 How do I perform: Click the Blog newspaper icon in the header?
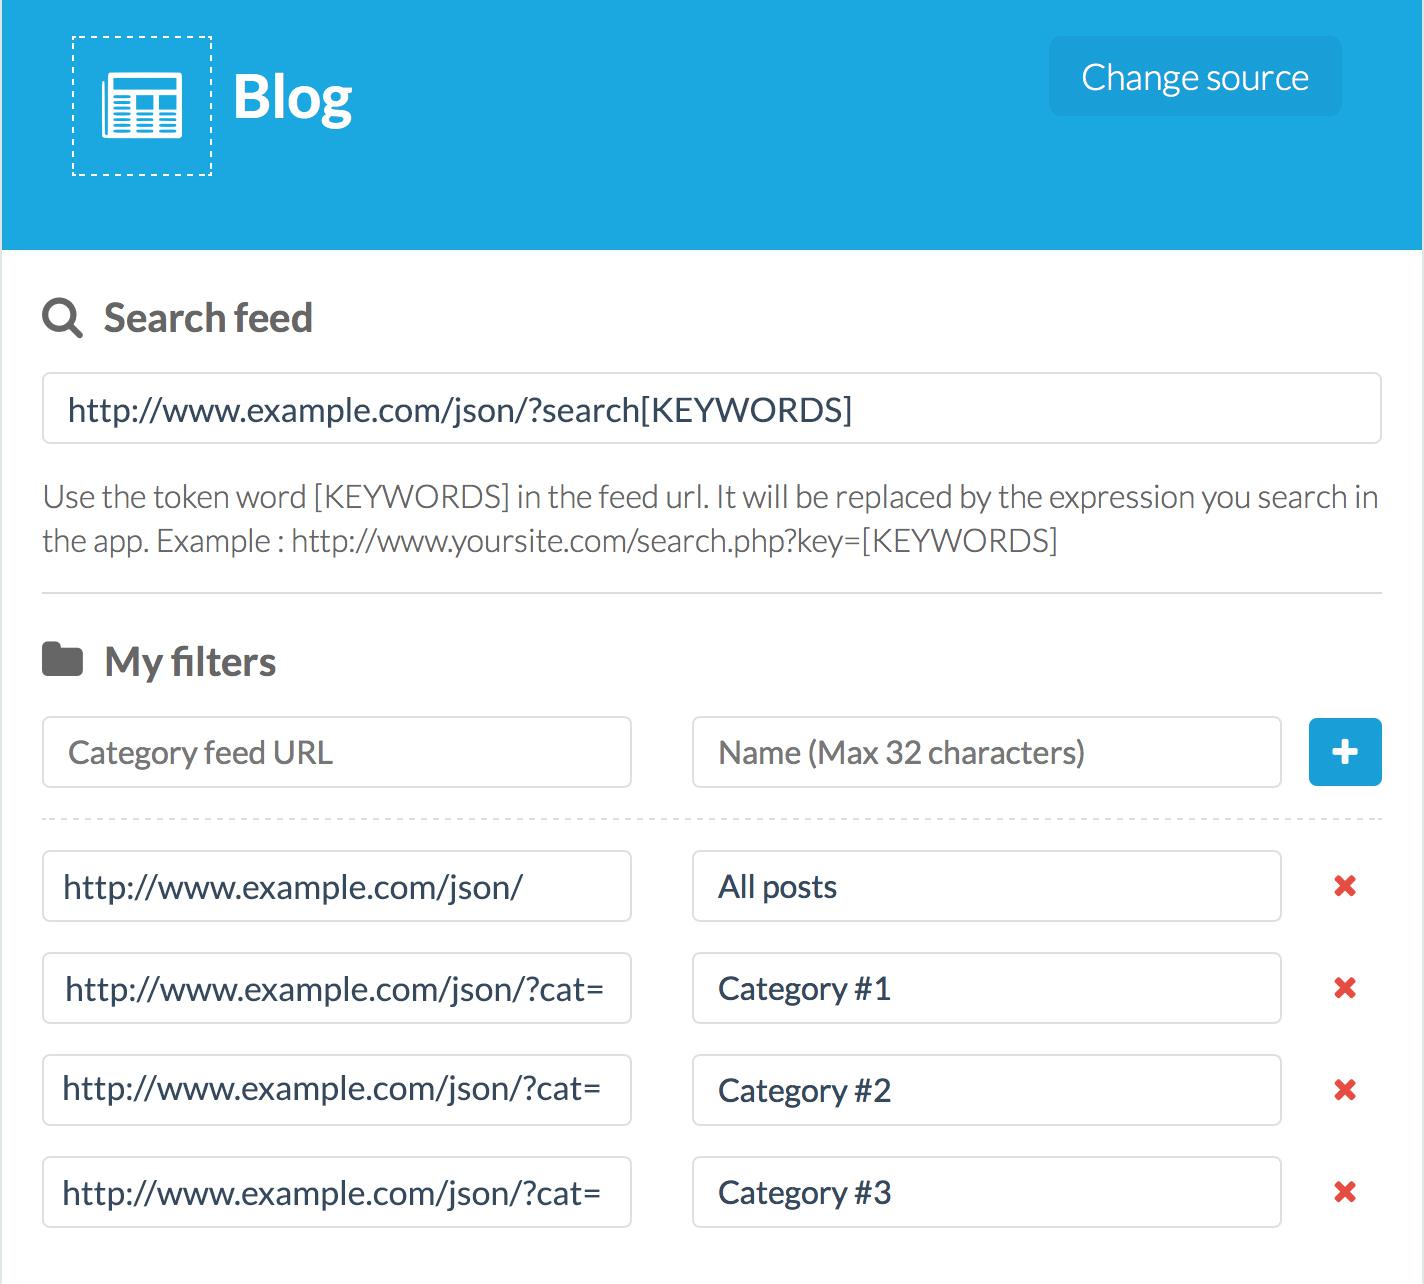click(x=142, y=106)
